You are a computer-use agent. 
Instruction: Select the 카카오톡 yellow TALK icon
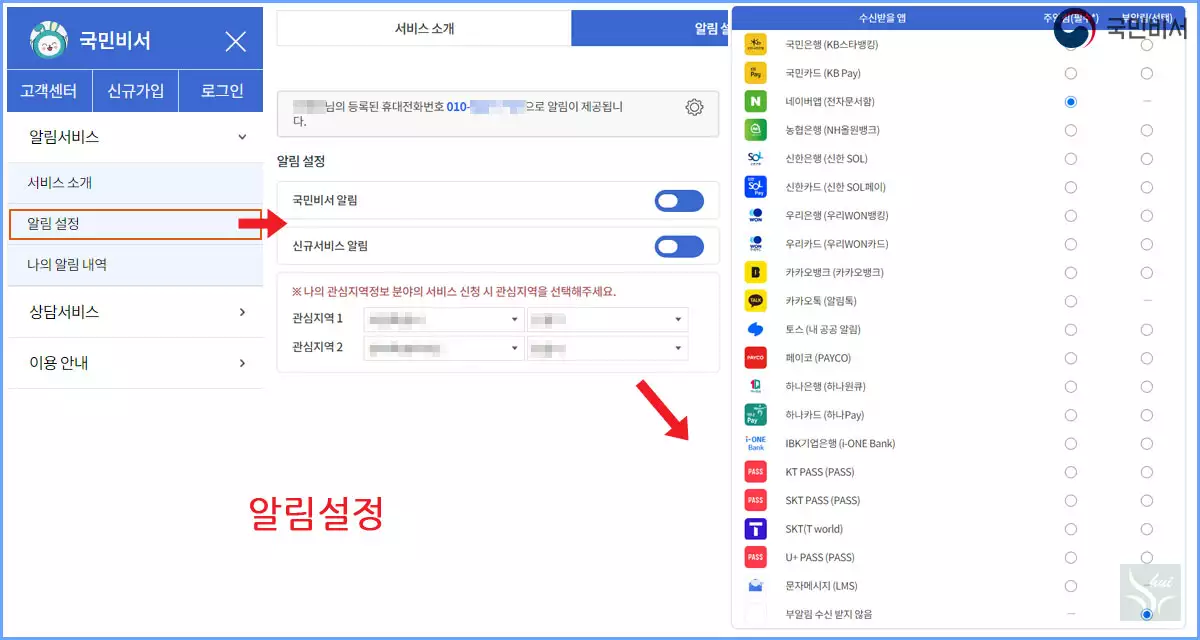pos(755,300)
